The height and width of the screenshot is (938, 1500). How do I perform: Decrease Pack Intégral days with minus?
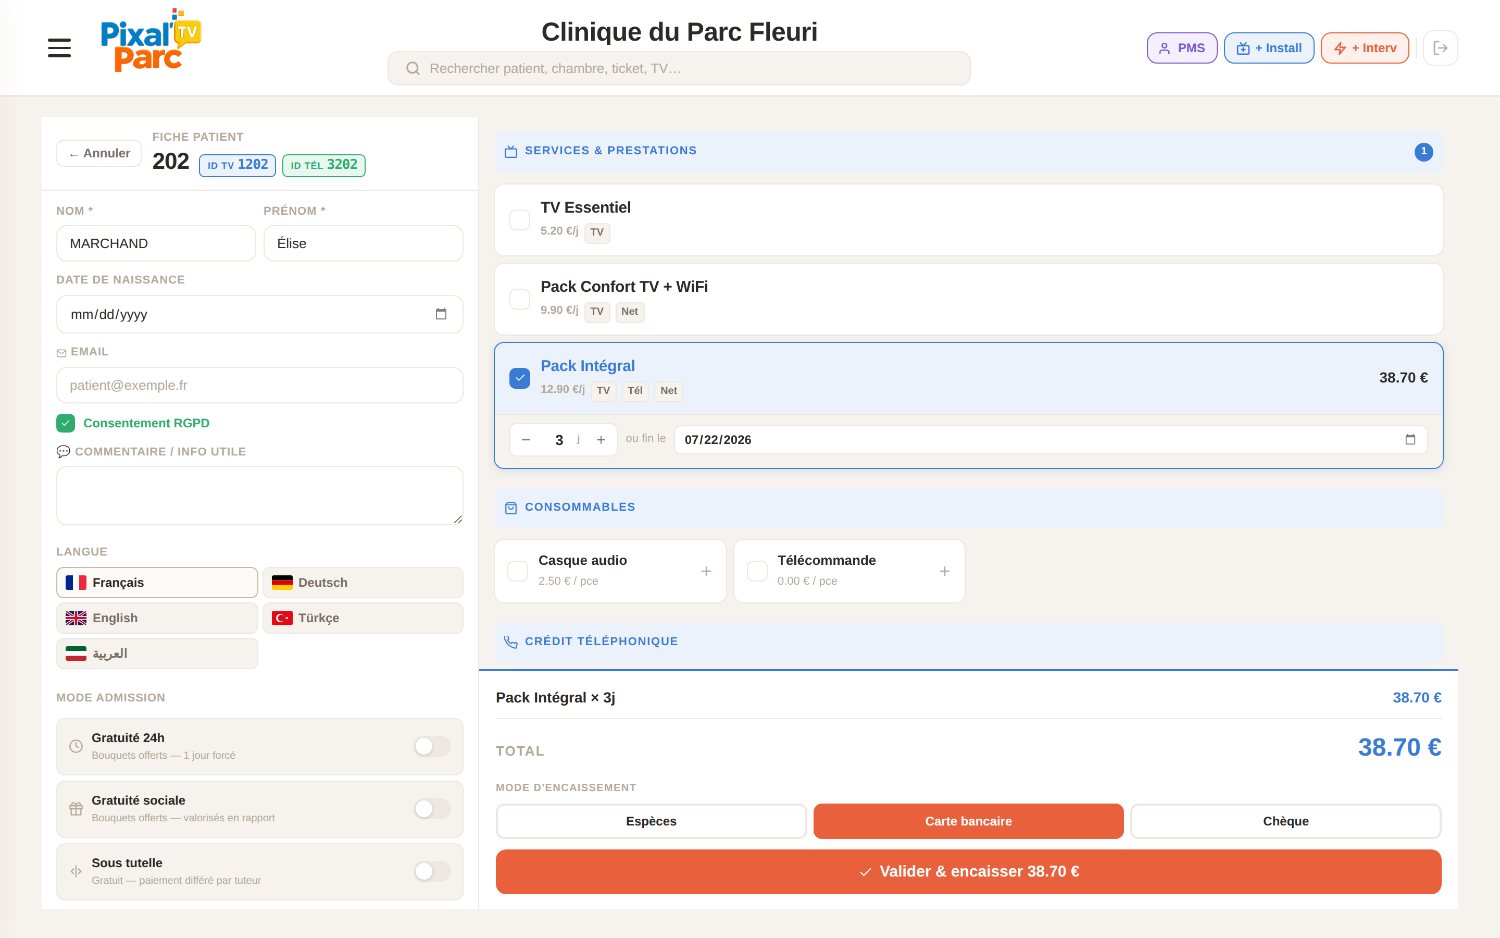526,440
